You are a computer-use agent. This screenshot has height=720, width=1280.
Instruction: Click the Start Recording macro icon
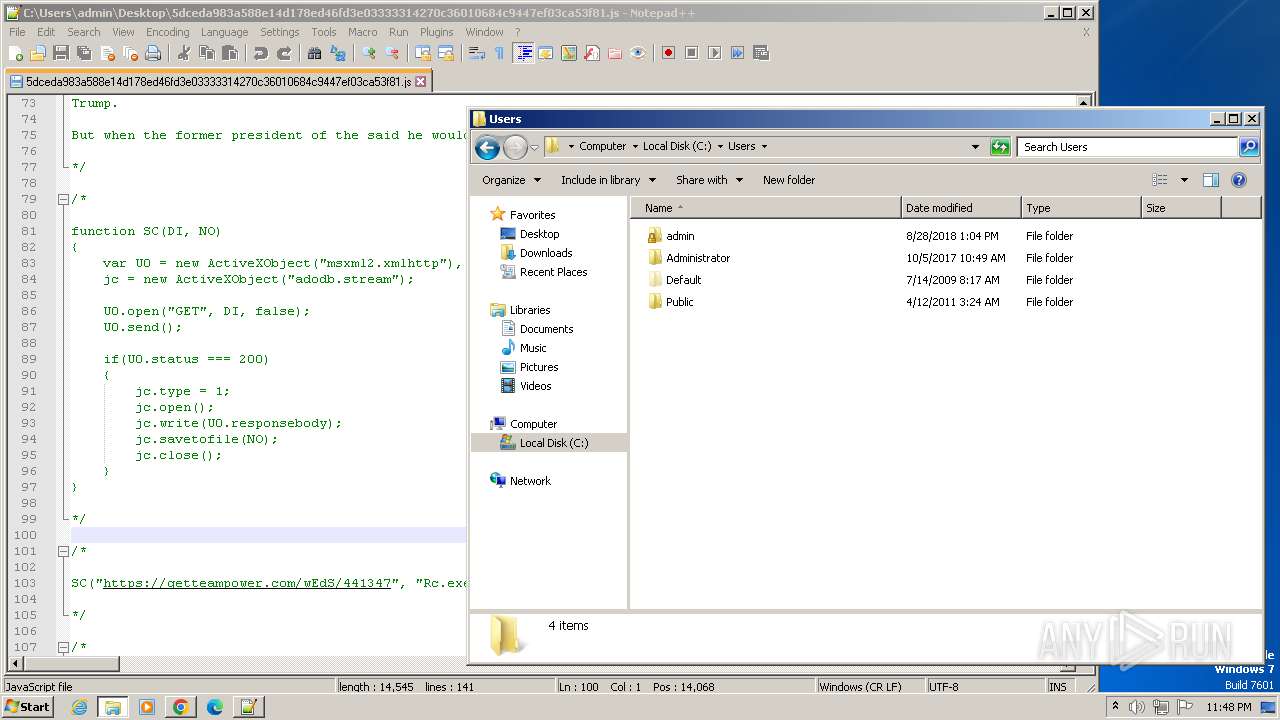(668, 53)
